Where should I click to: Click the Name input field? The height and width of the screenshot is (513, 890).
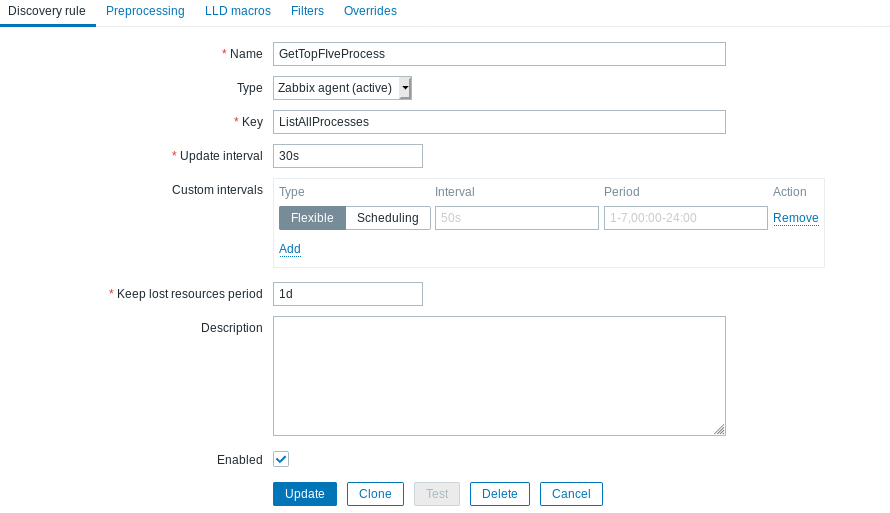[x=499, y=54]
